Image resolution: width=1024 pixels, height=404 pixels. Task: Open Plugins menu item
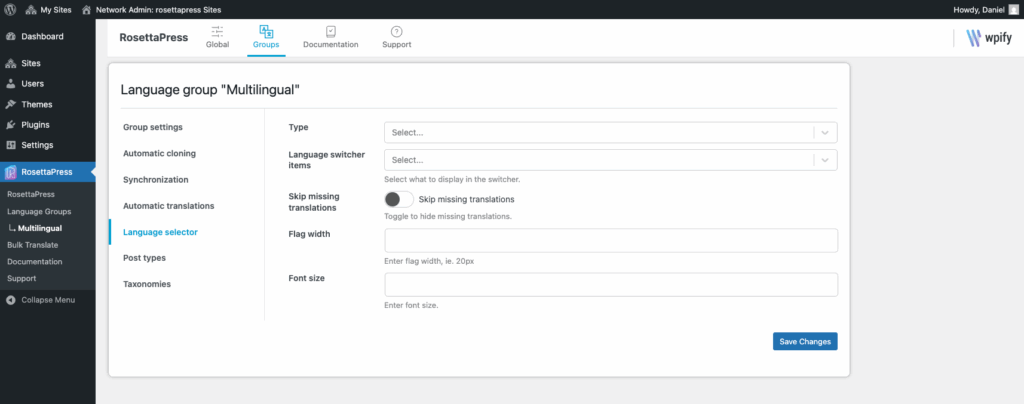tap(35, 125)
